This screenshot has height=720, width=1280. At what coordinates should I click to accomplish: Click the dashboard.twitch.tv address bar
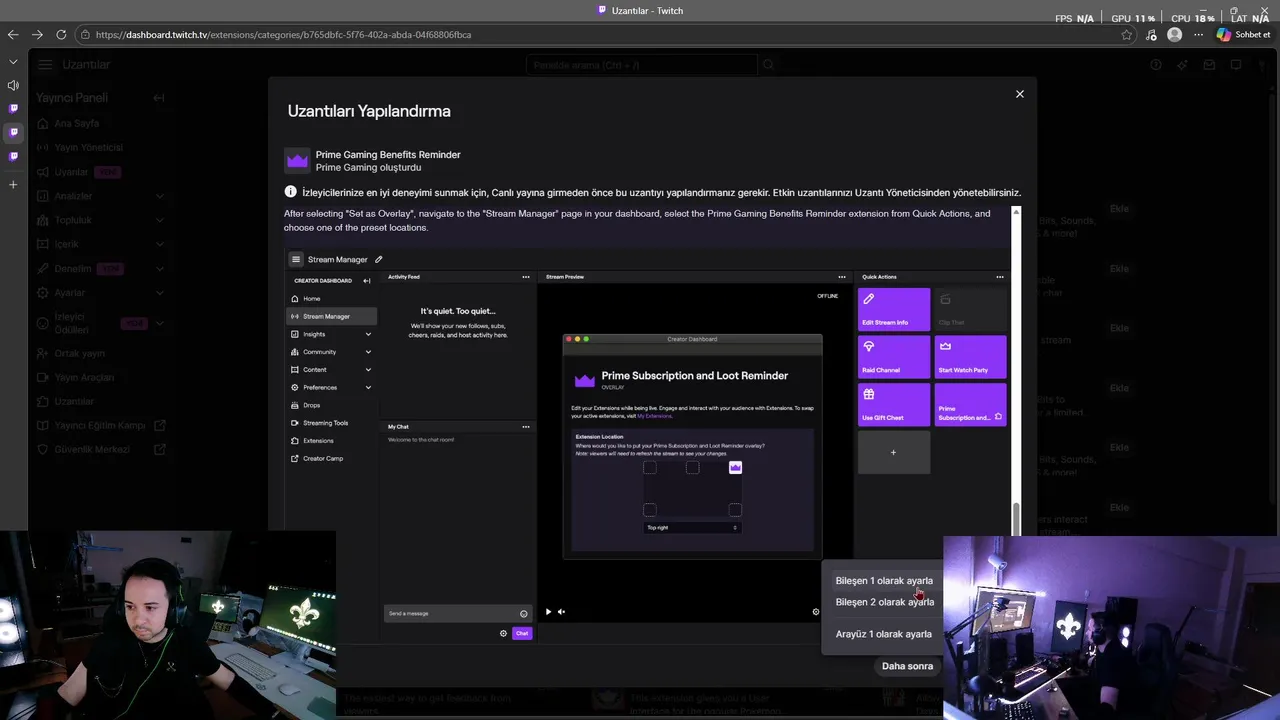(x=600, y=34)
